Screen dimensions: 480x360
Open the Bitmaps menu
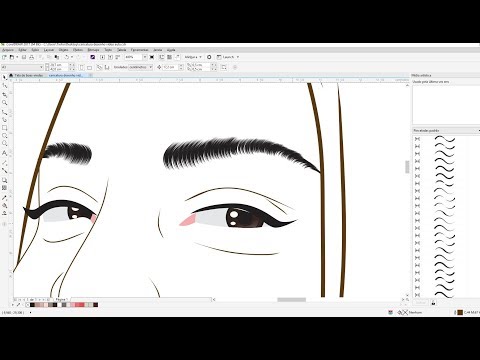click(x=93, y=50)
